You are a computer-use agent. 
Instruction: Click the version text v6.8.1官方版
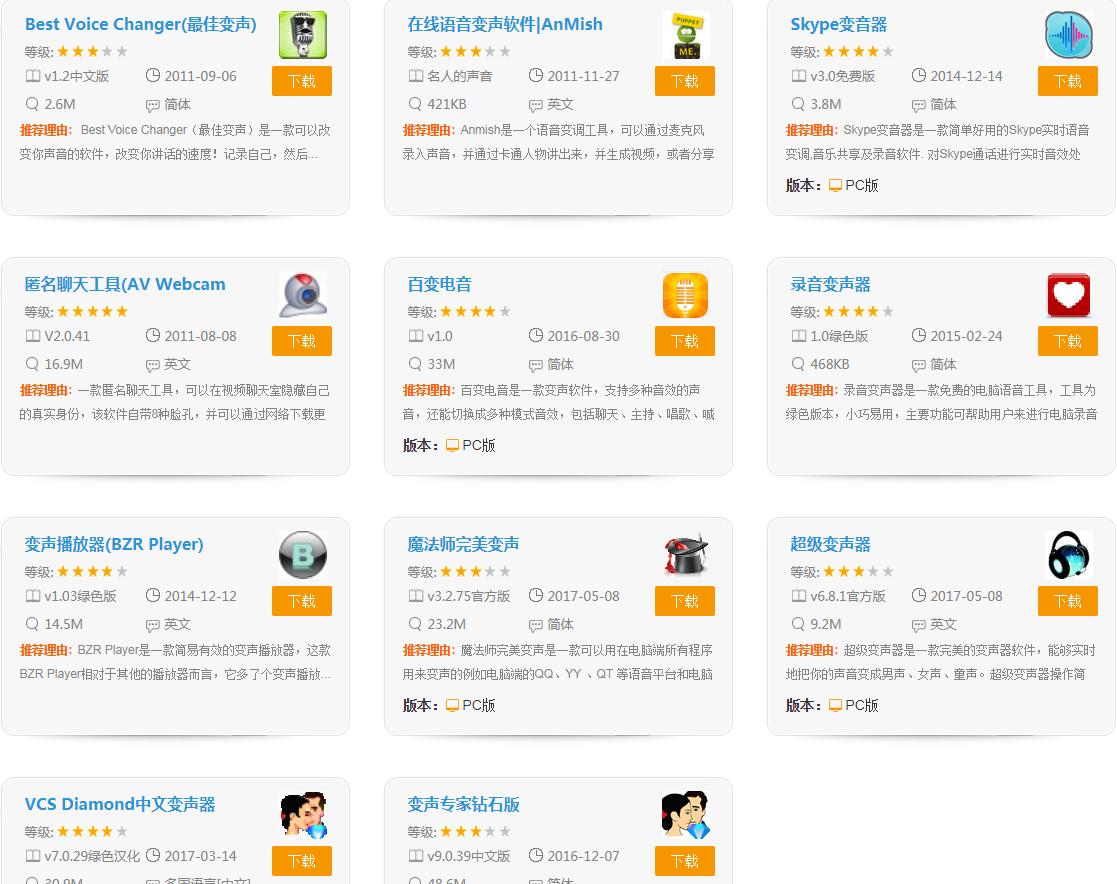[848, 596]
